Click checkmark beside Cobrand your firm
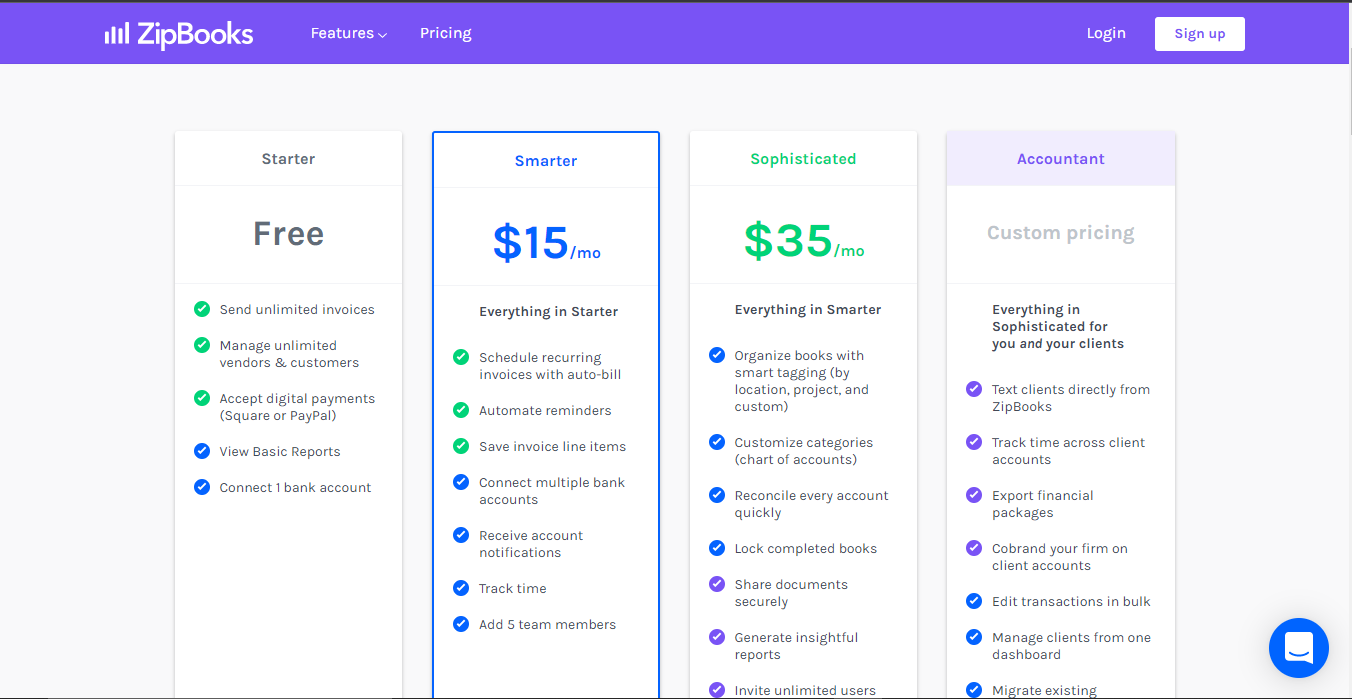The width and height of the screenshot is (1352, 699). [974, 548]
